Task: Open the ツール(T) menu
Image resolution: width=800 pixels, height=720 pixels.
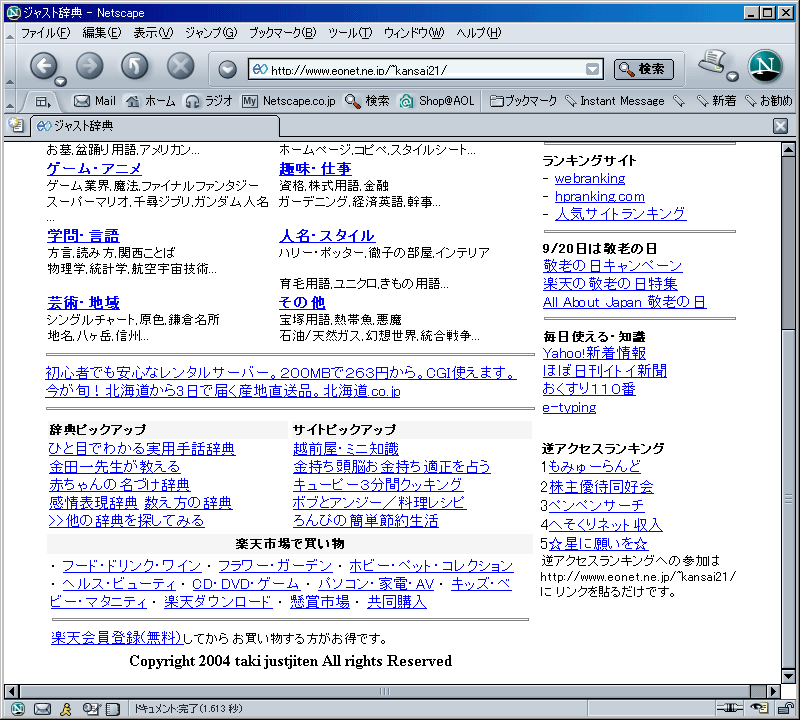Action: [350, 33]
